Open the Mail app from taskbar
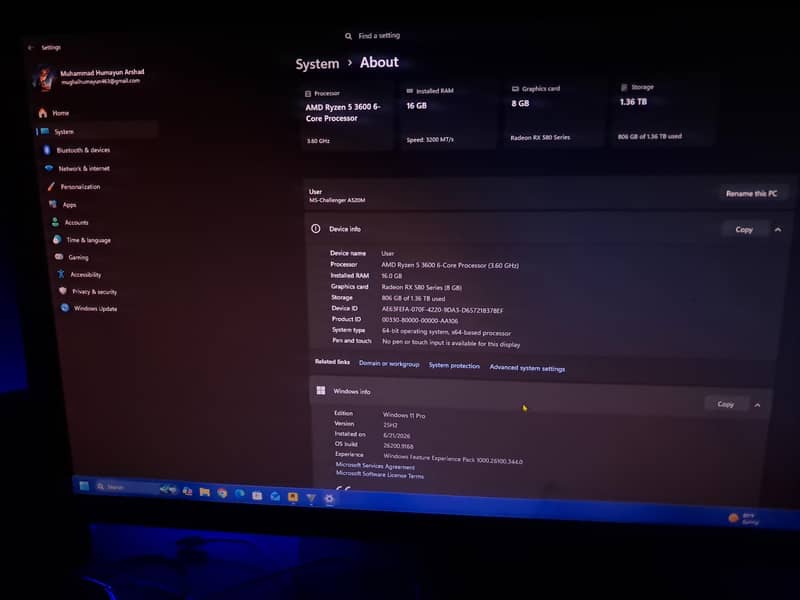Screen dimensions: 800x600 pyautogui.click(x=275, y=496)
